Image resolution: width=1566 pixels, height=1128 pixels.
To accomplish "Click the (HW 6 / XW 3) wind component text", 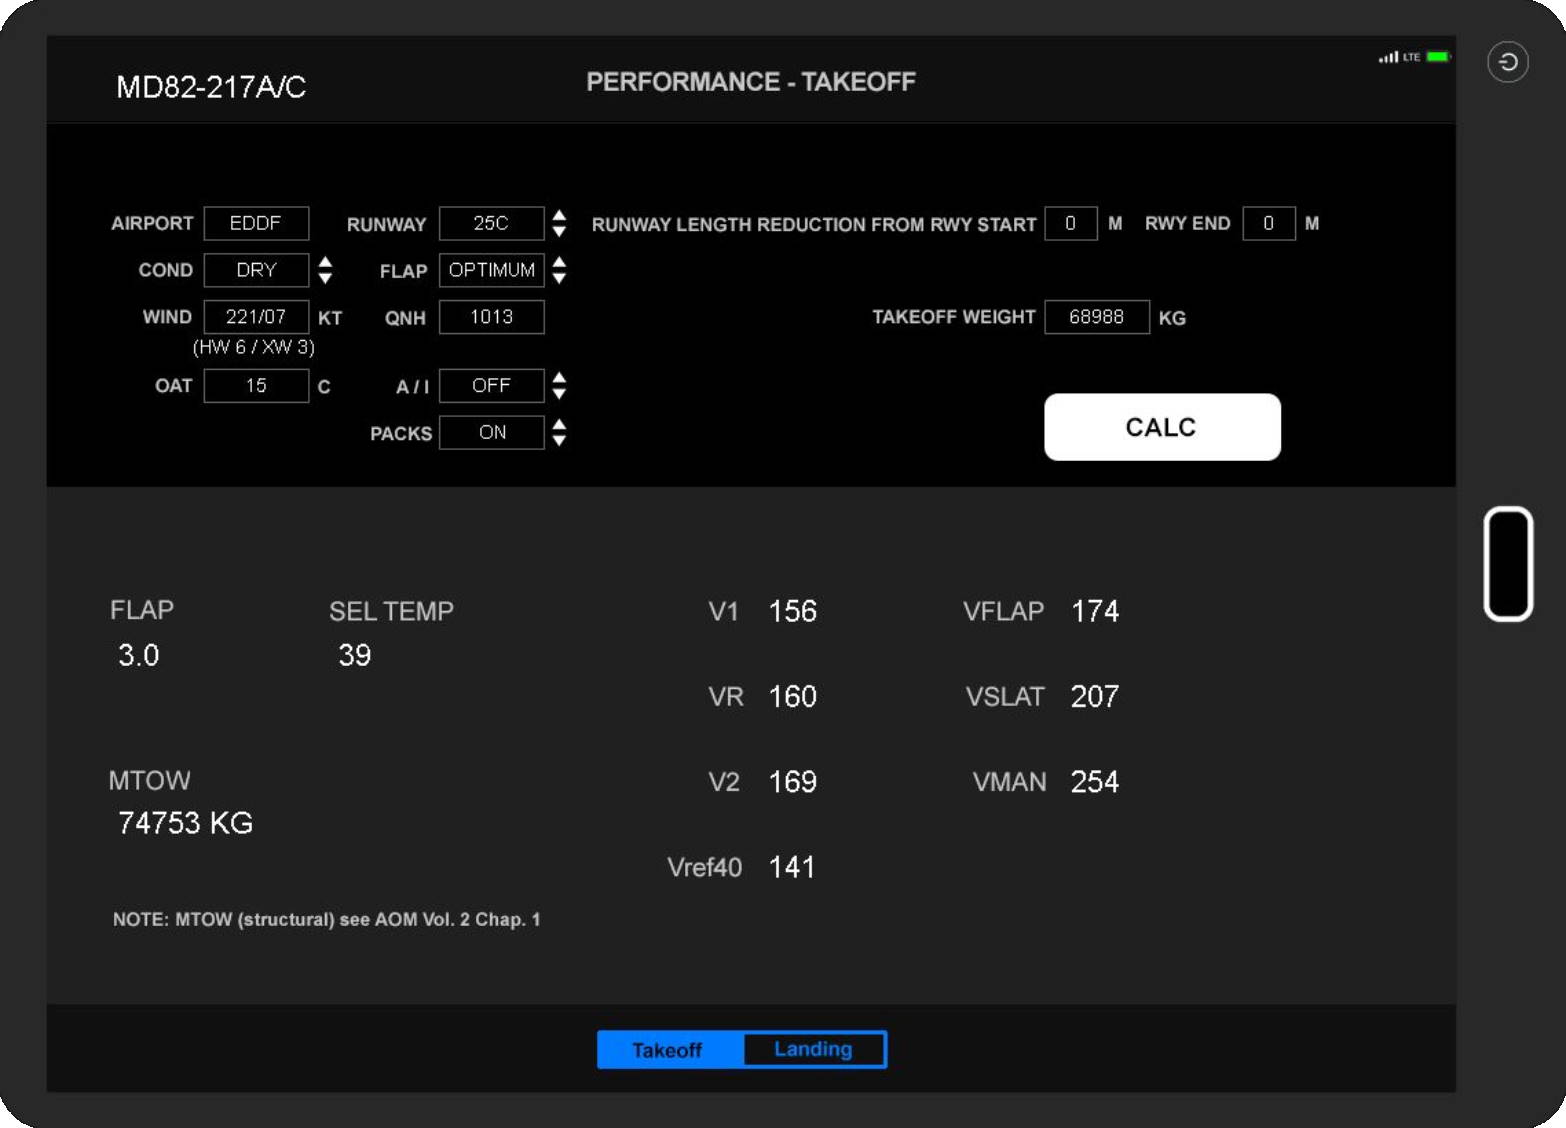I will 254,347.
